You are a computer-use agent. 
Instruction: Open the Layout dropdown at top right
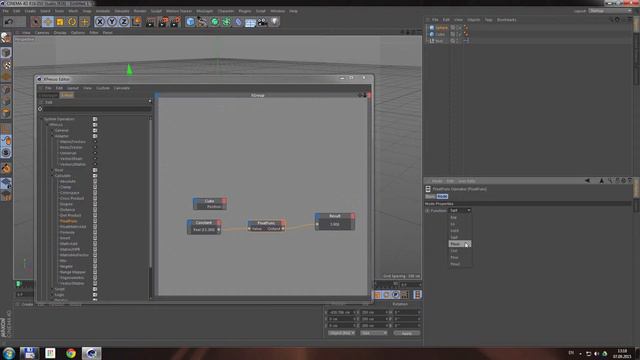(x=610, y=11)
